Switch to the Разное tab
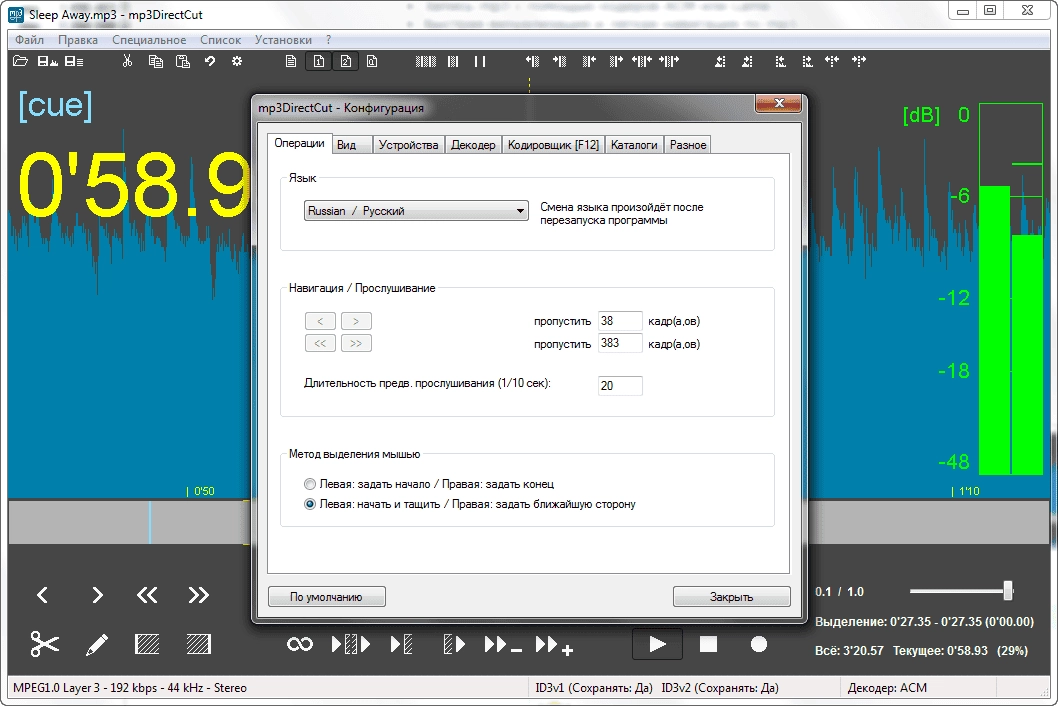 coord(688,145)
